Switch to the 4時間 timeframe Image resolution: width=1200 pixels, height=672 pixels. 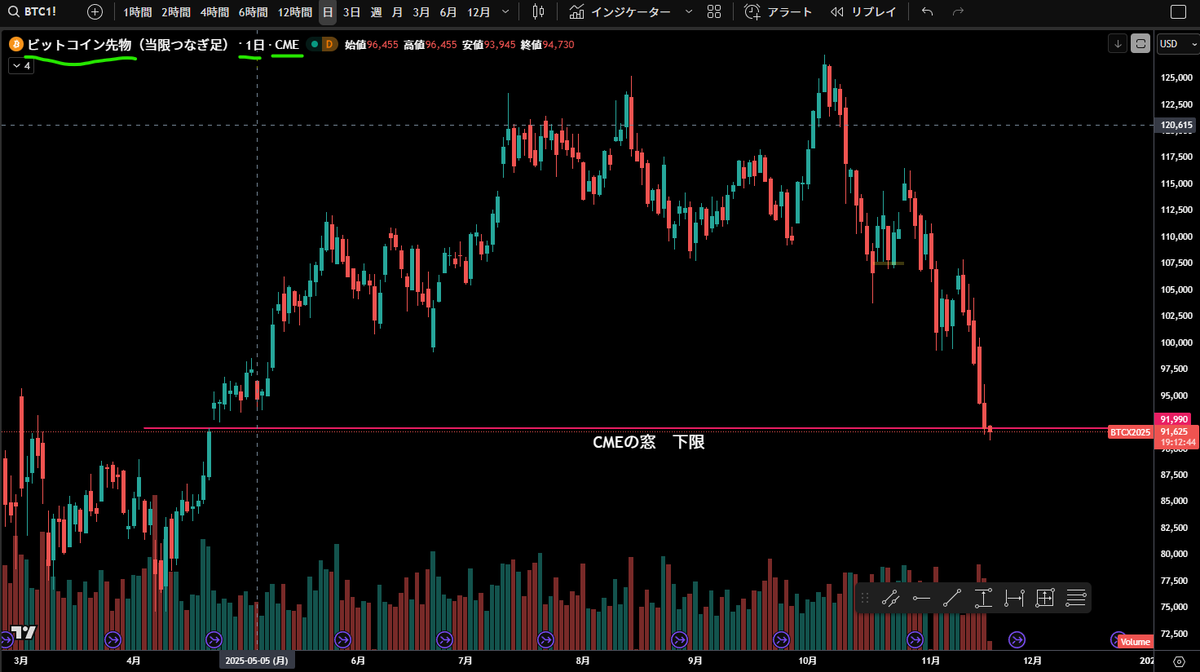click(214, 12)
